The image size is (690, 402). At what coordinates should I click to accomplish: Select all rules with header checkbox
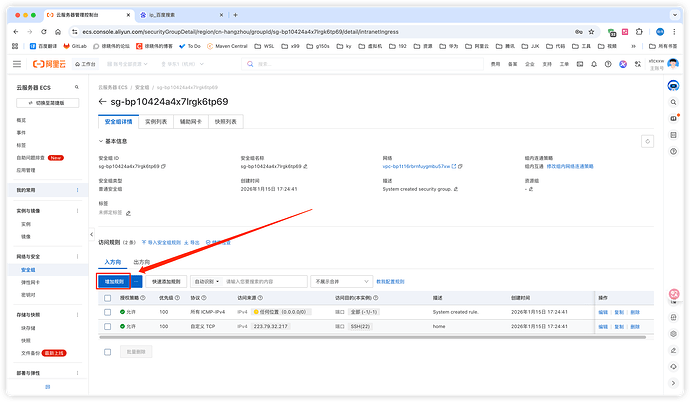click(x=108, y=298)
